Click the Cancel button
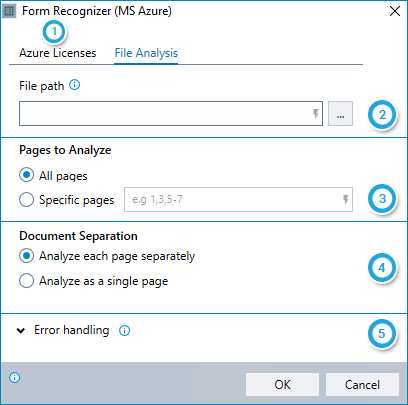408x405 pixels. pos(362,385)
